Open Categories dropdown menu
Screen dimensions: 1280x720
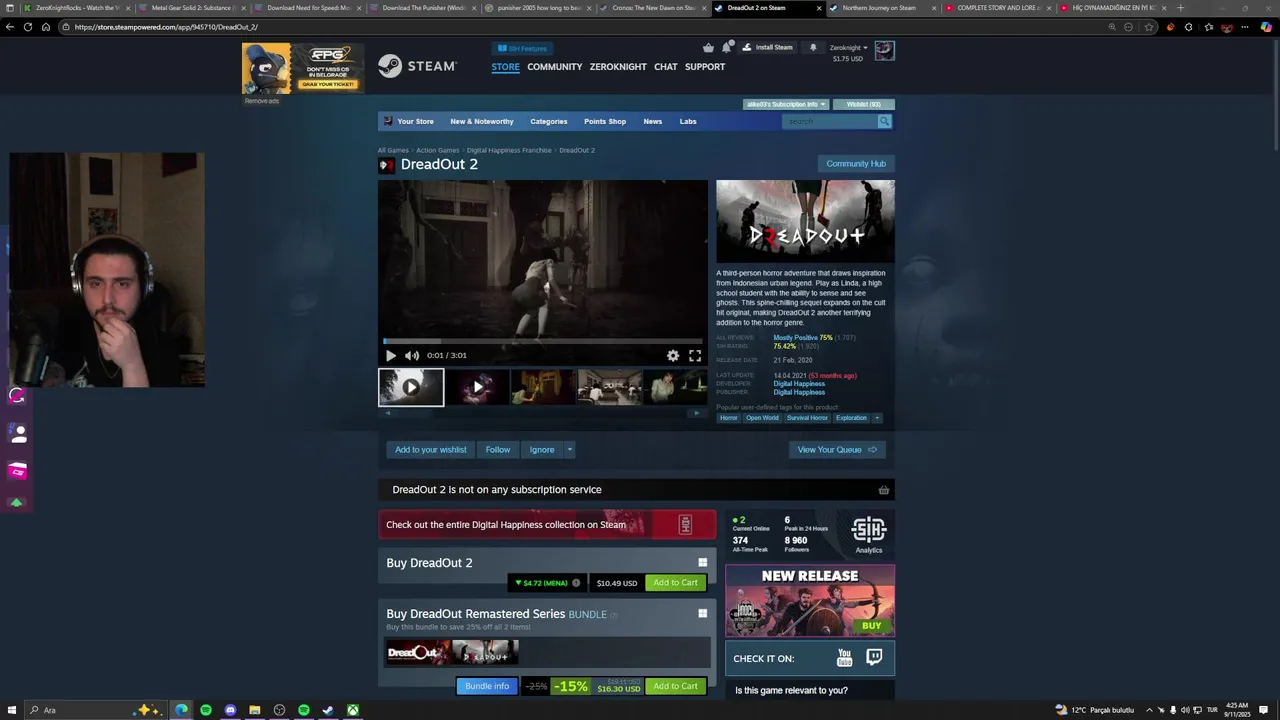548,121
